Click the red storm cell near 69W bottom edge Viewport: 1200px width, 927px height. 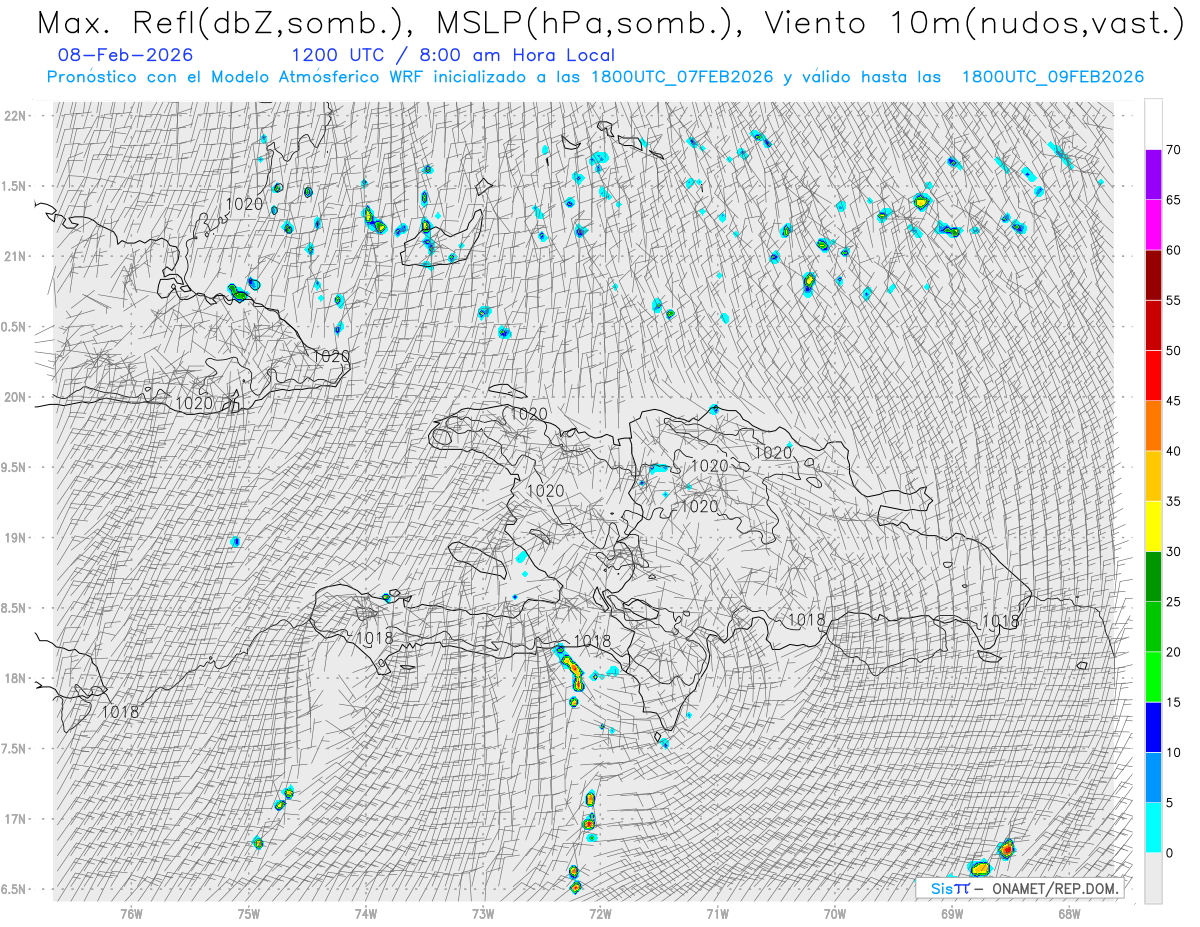[x=1006, y=849]
